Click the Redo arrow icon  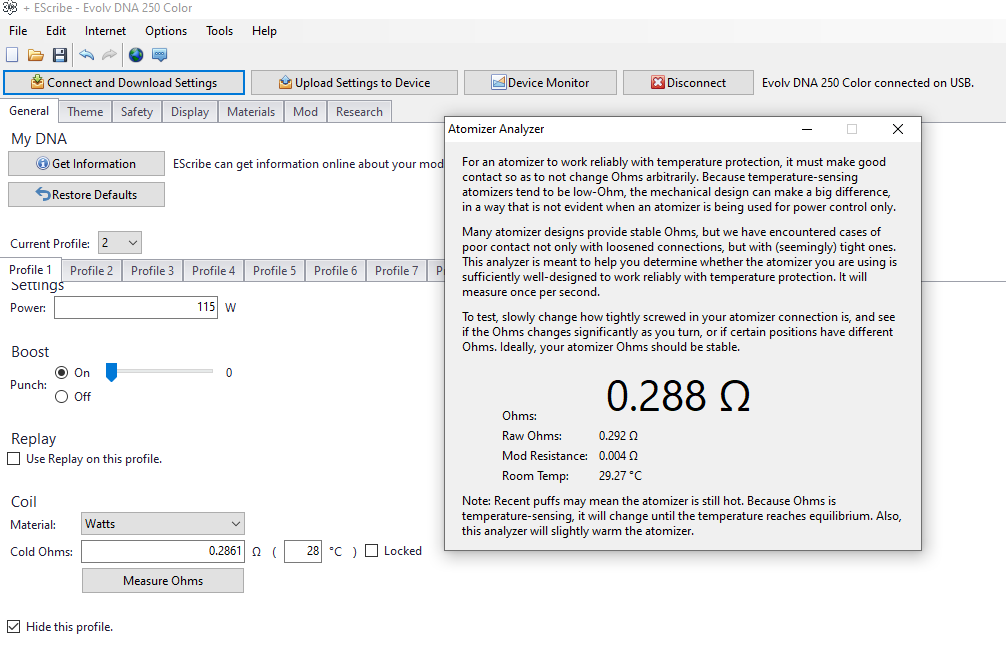[x=109, y=55]
